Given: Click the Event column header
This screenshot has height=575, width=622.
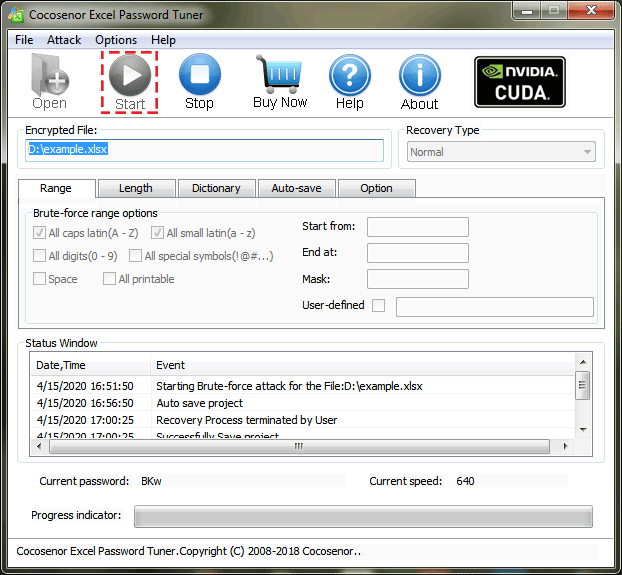Looking at the screenshot, I should [362, 365].
